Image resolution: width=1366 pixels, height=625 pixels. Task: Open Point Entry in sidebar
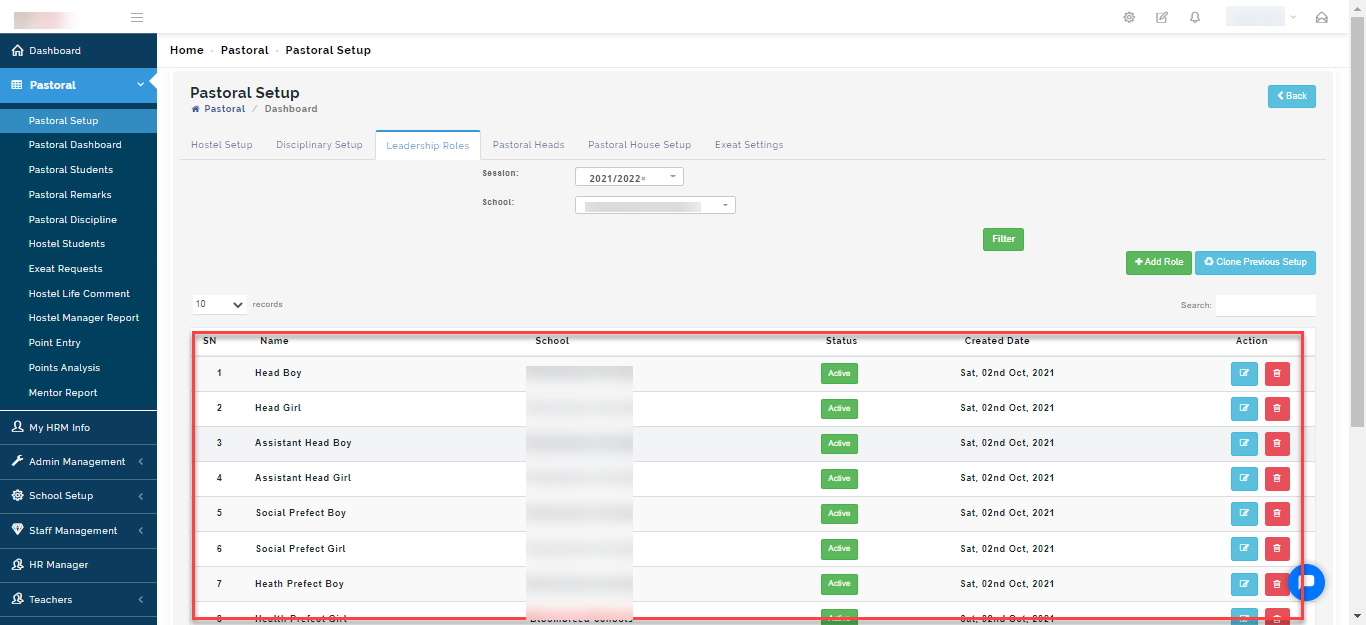coord(78,343)
